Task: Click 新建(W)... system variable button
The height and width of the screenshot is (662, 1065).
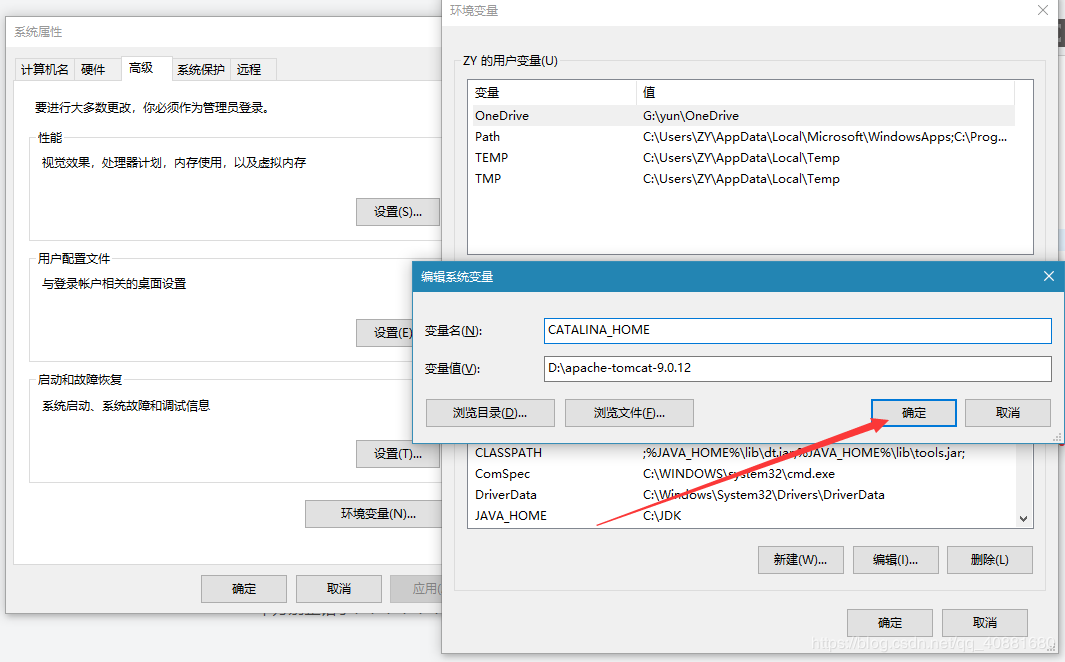Action: coord(801,559)
